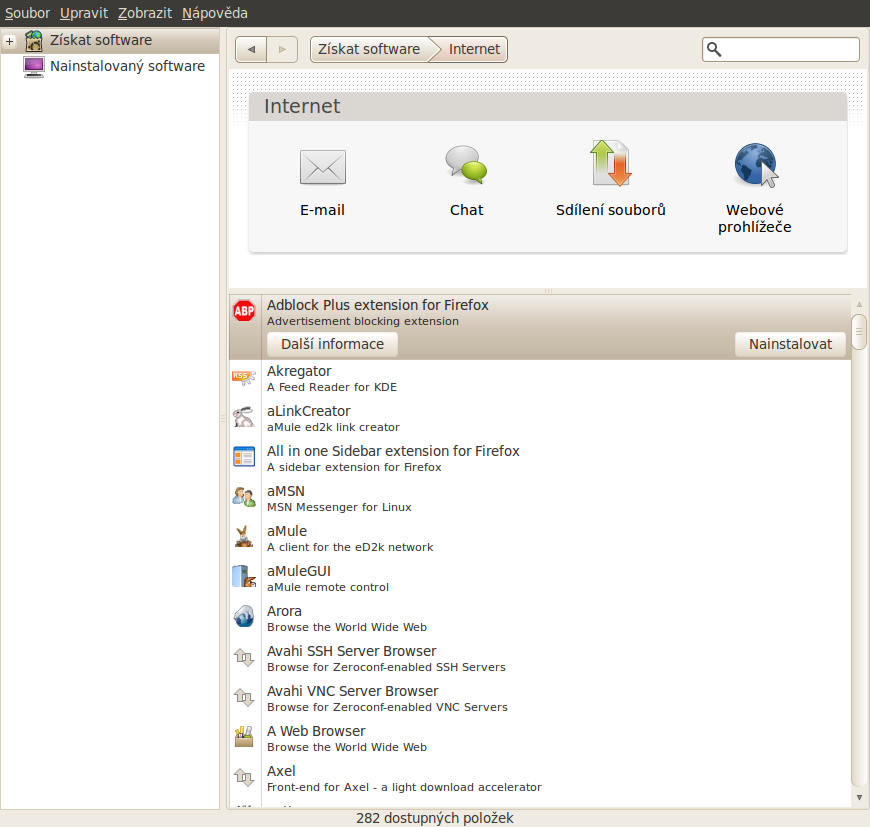Click the A Web Browser icon

(244, 737)
